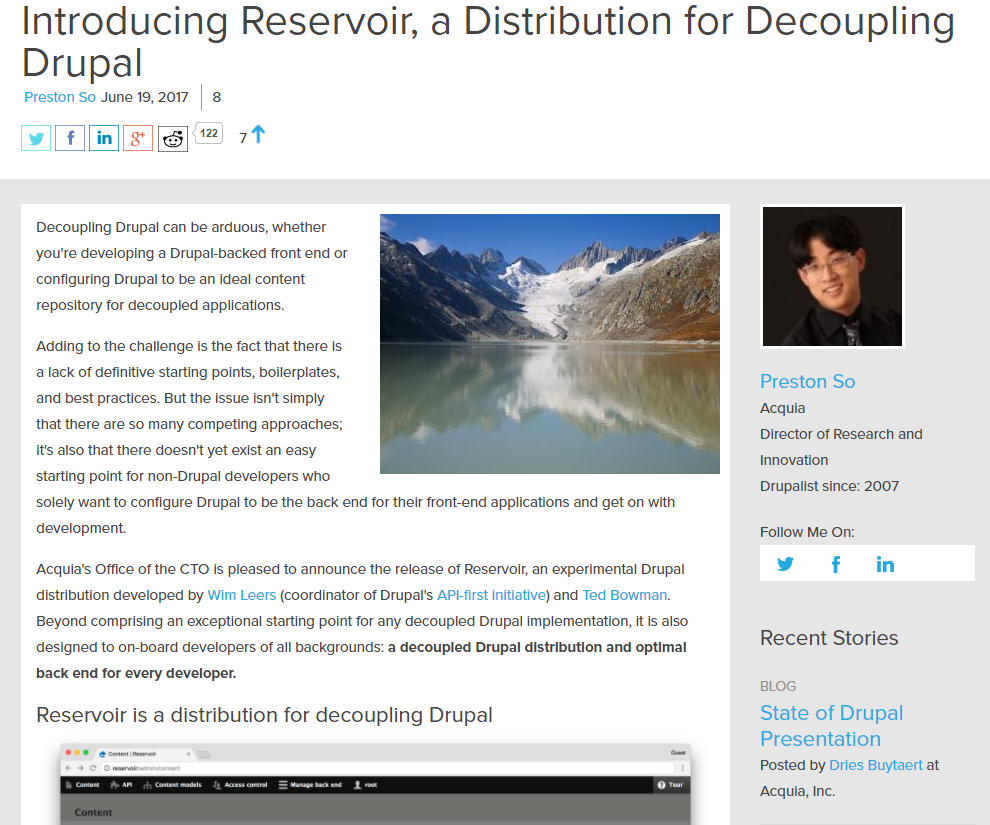This screenshot has width=990, height=825.
Task: Click the comment count 8
Action: 217,97
